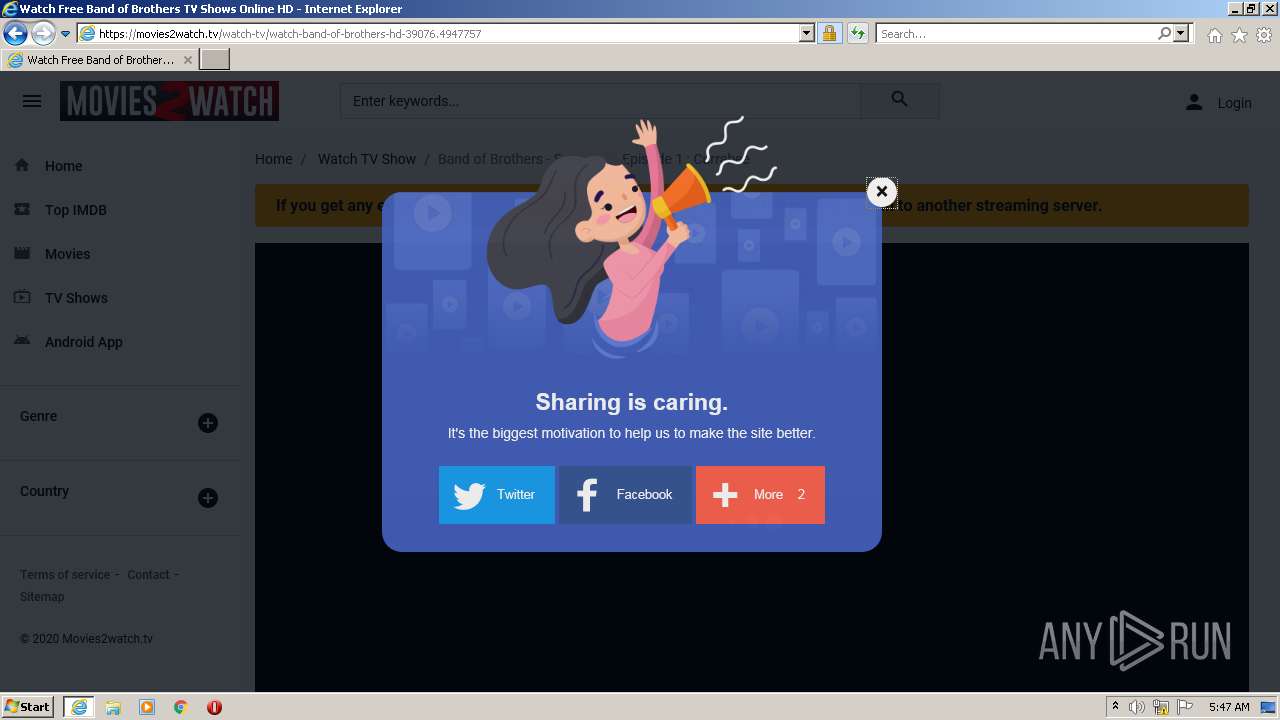Open the Login link
The height and width of the screenshot is (720, 1280).
[x=1234, y=102]
